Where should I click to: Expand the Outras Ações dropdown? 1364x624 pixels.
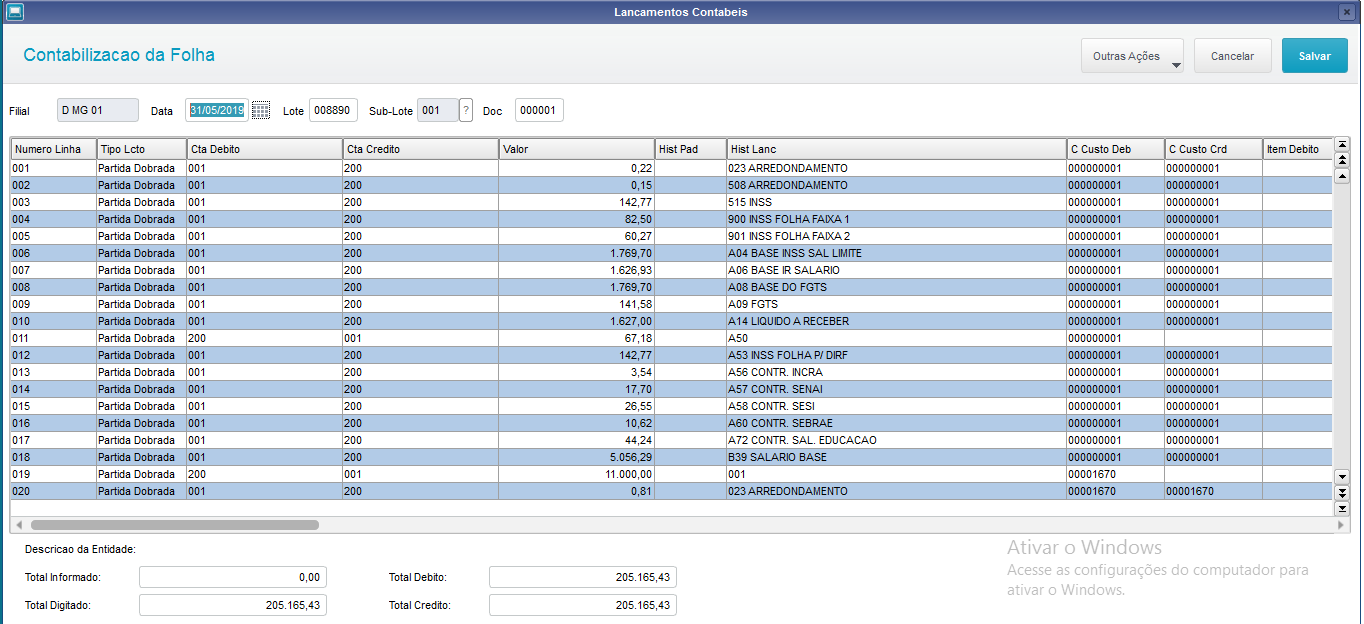tap(1132, 56)
